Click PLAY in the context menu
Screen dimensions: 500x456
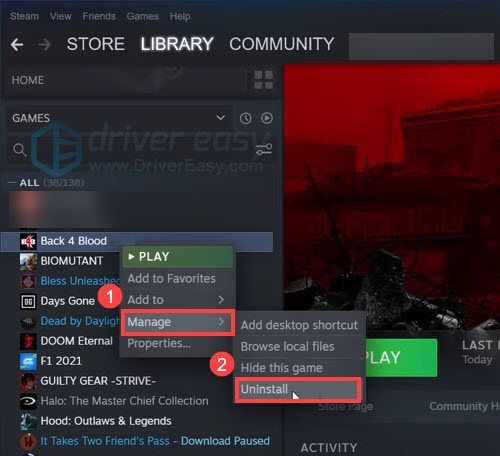point(177,257)
